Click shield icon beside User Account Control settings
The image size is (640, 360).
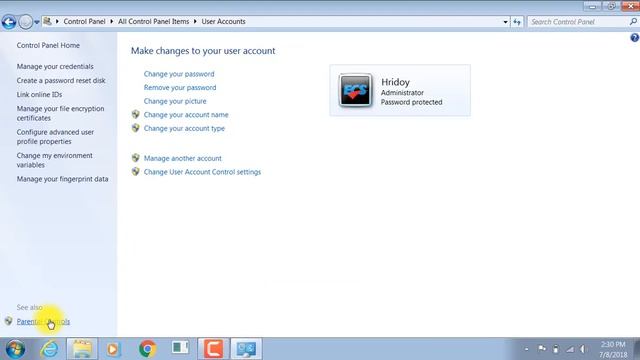pyautogui.click(x=136, y=172)
